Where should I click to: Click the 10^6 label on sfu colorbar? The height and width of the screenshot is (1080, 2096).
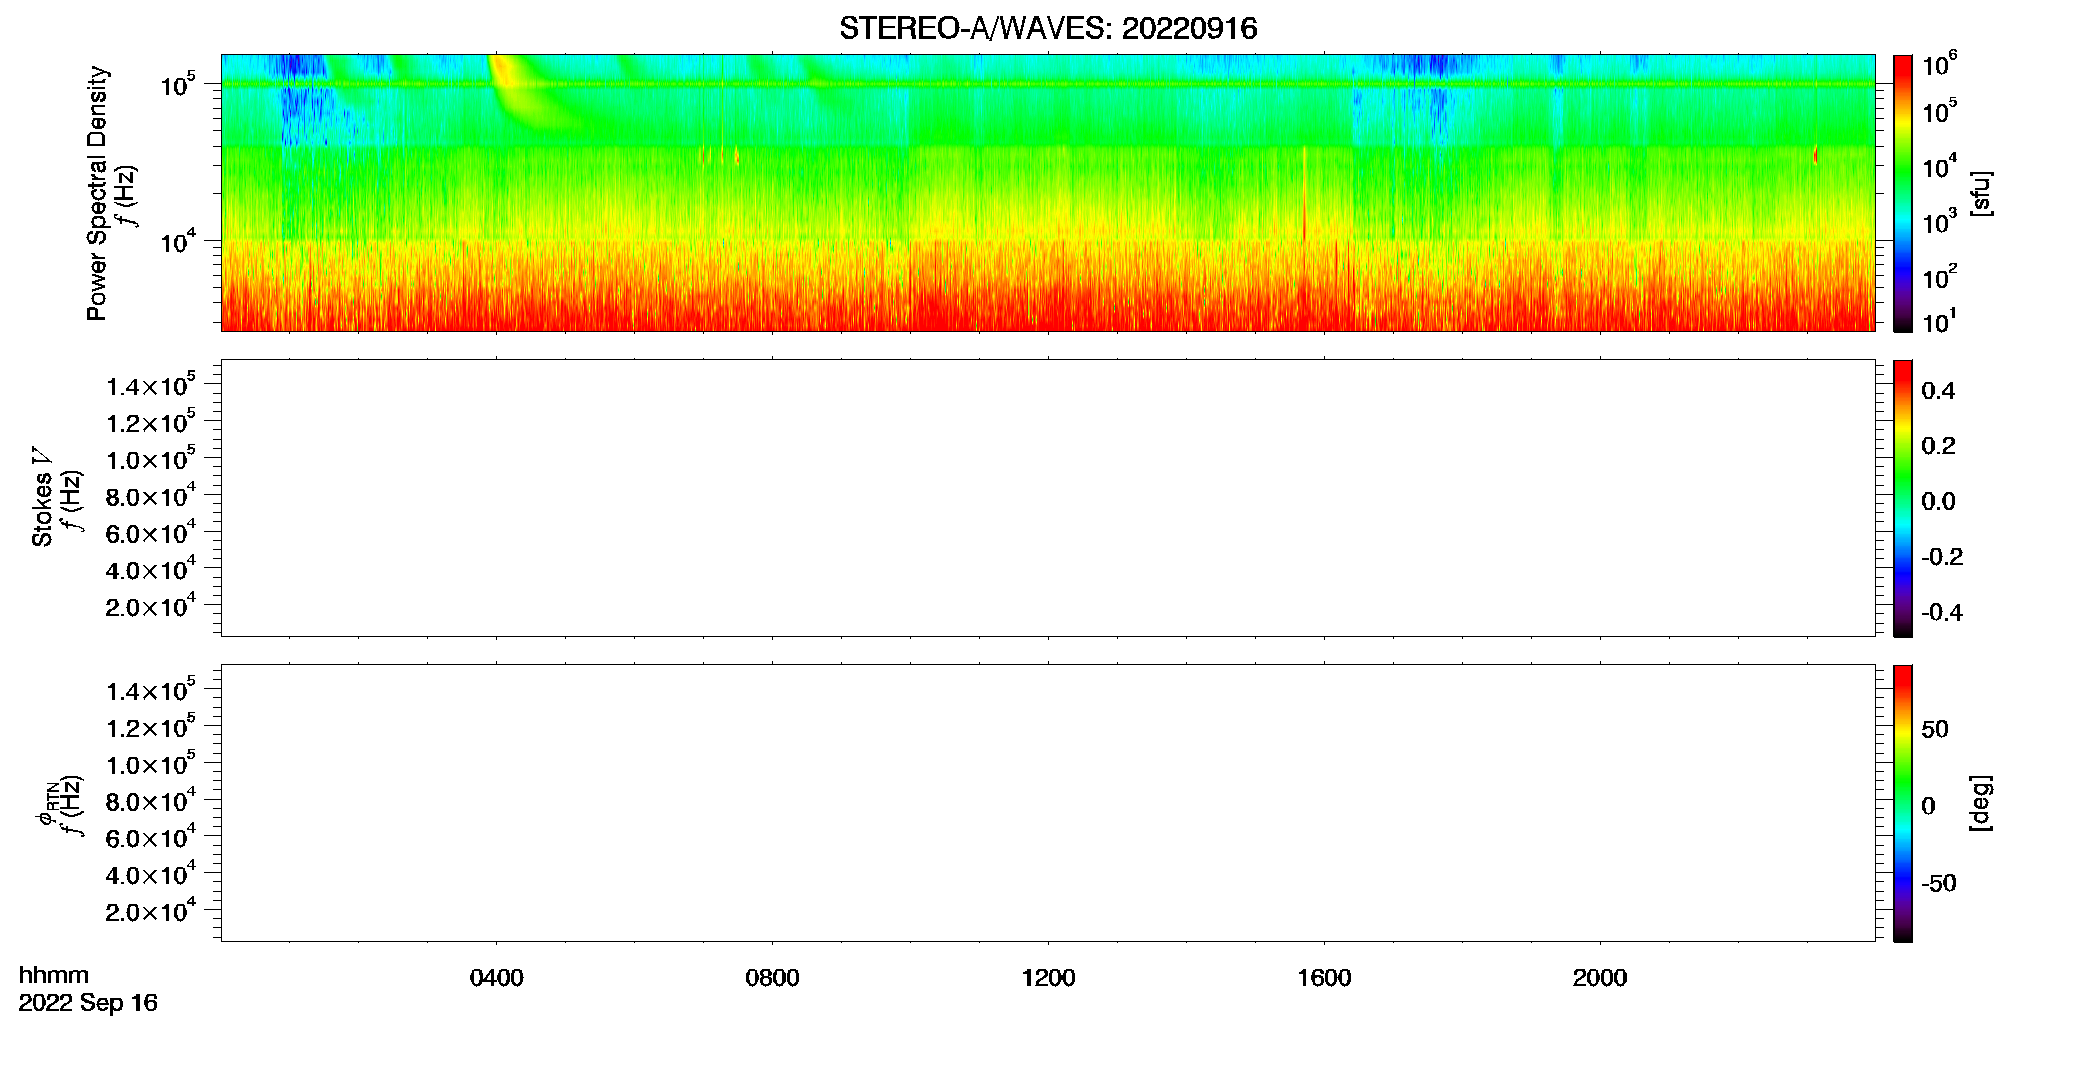click(1939, 66)
